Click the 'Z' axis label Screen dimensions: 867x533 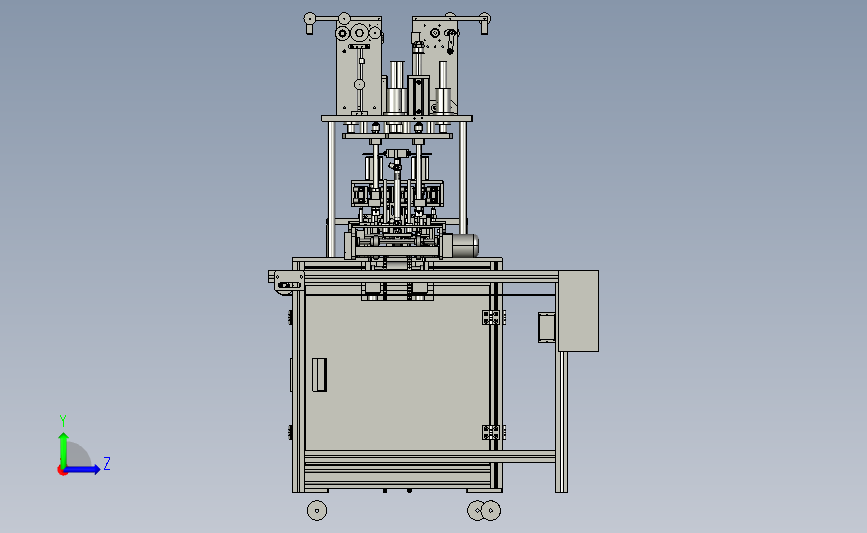click(107, 463)
